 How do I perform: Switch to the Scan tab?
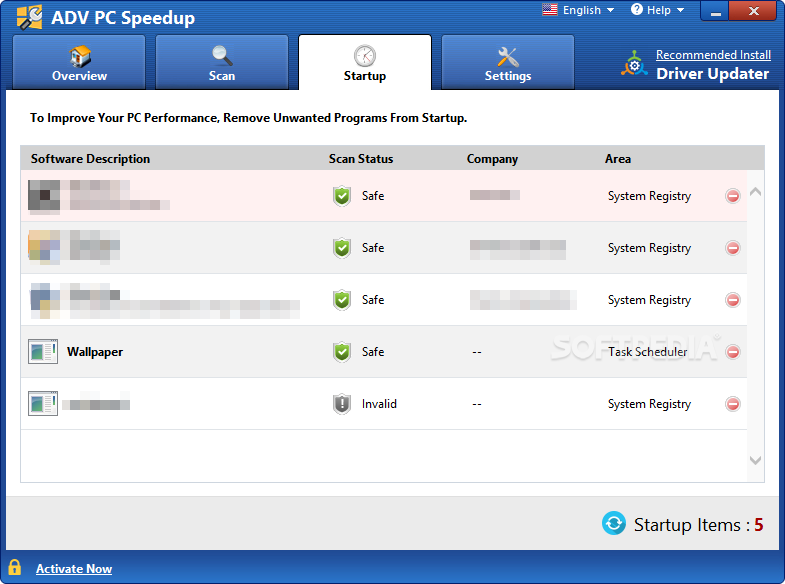click(222, 62)
